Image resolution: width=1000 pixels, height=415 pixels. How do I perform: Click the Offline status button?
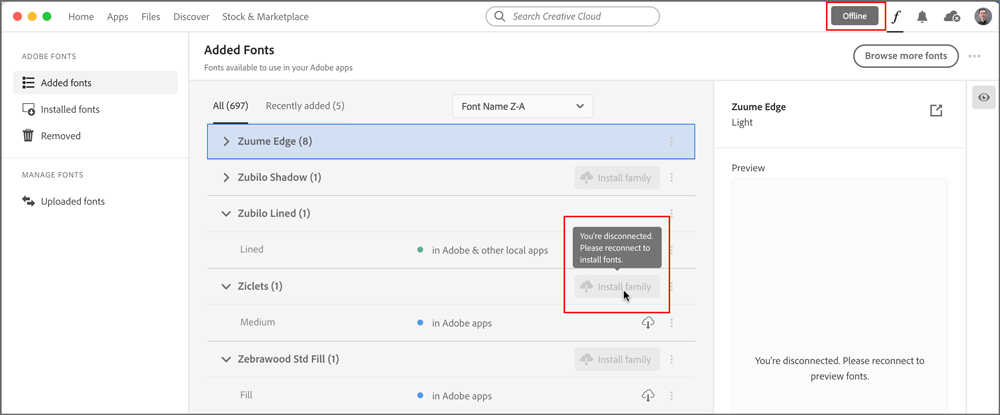click(855, 17)
